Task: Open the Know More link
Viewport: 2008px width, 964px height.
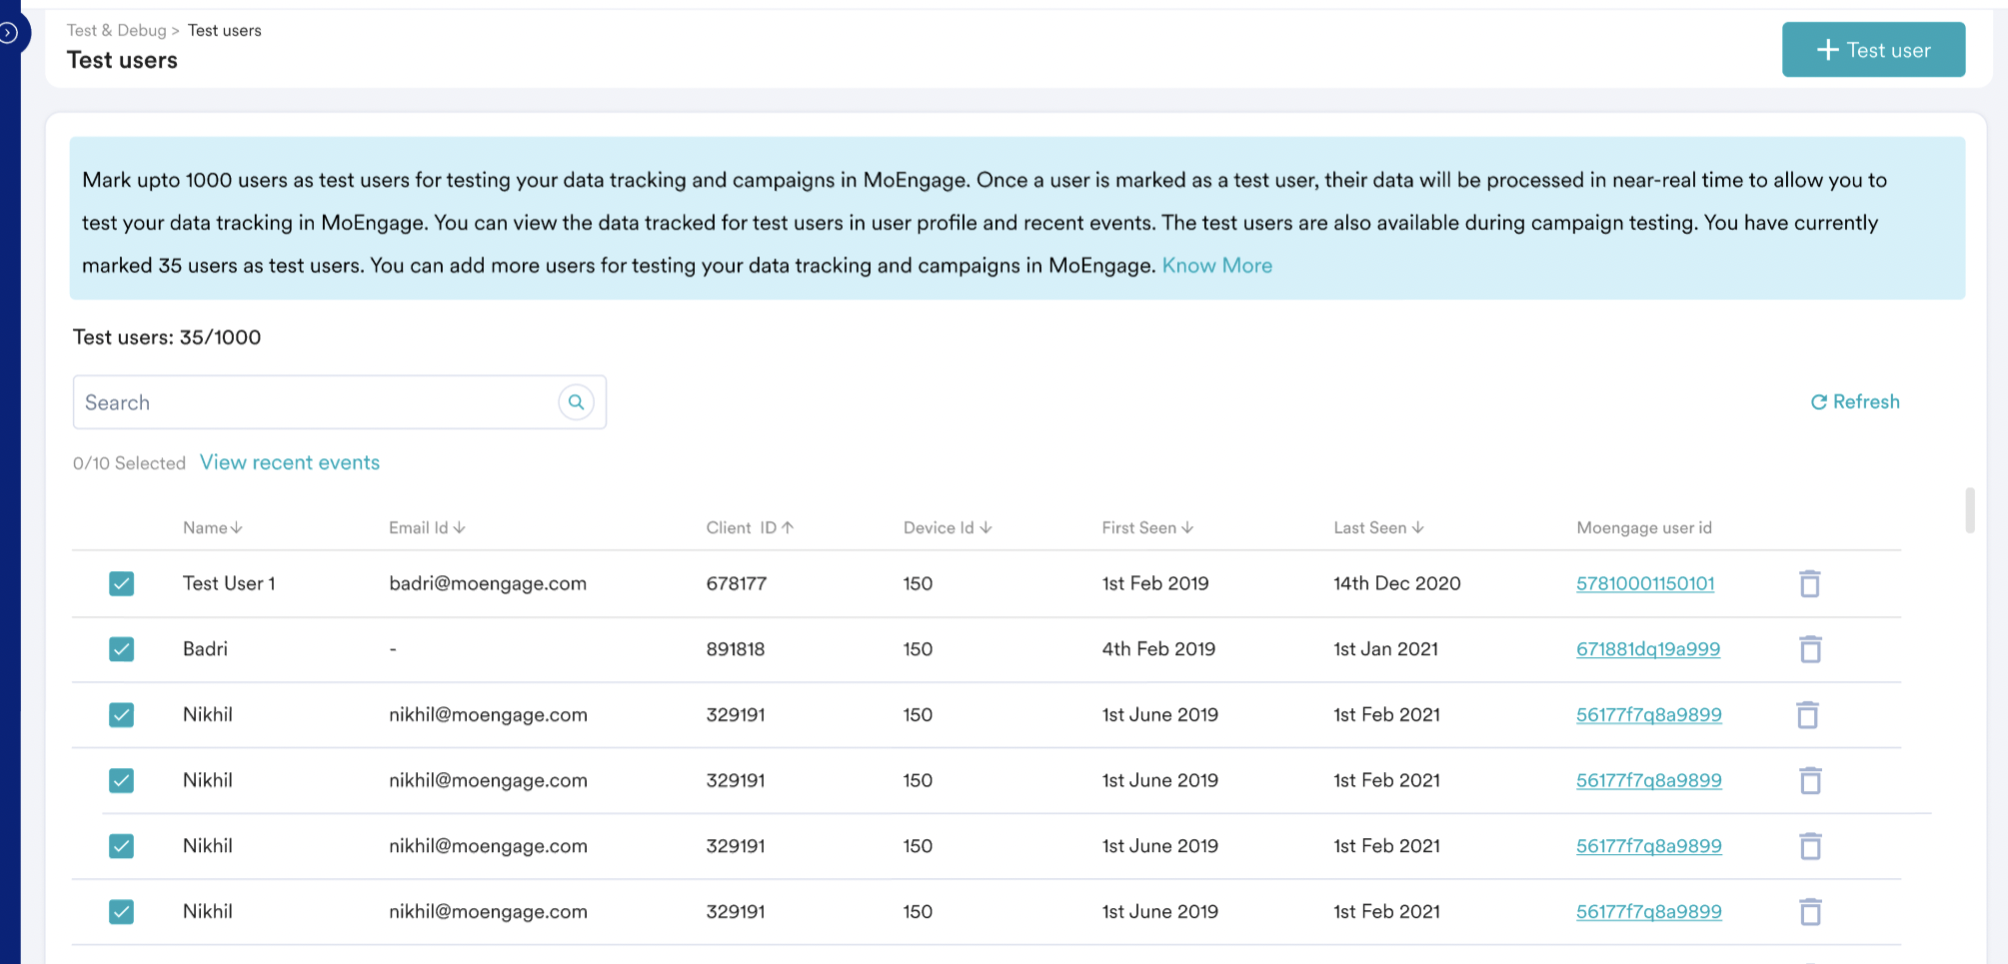Action: pos(1216,265)
